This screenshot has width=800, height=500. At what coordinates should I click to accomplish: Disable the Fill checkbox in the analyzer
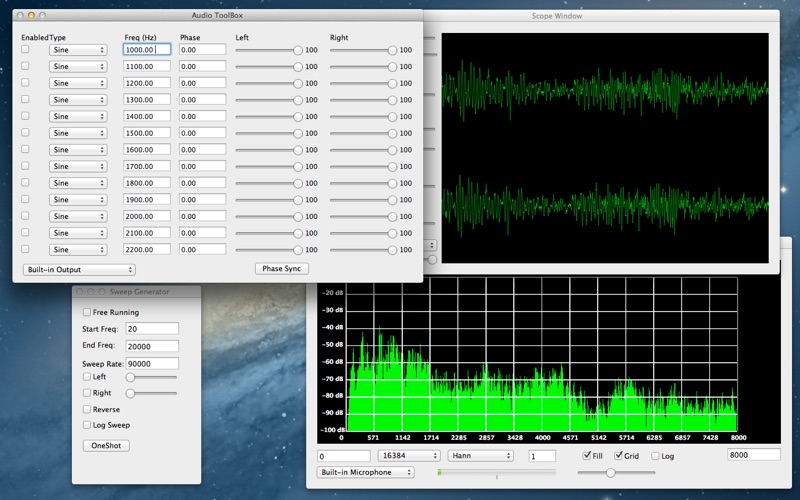(x=587, y=456)
